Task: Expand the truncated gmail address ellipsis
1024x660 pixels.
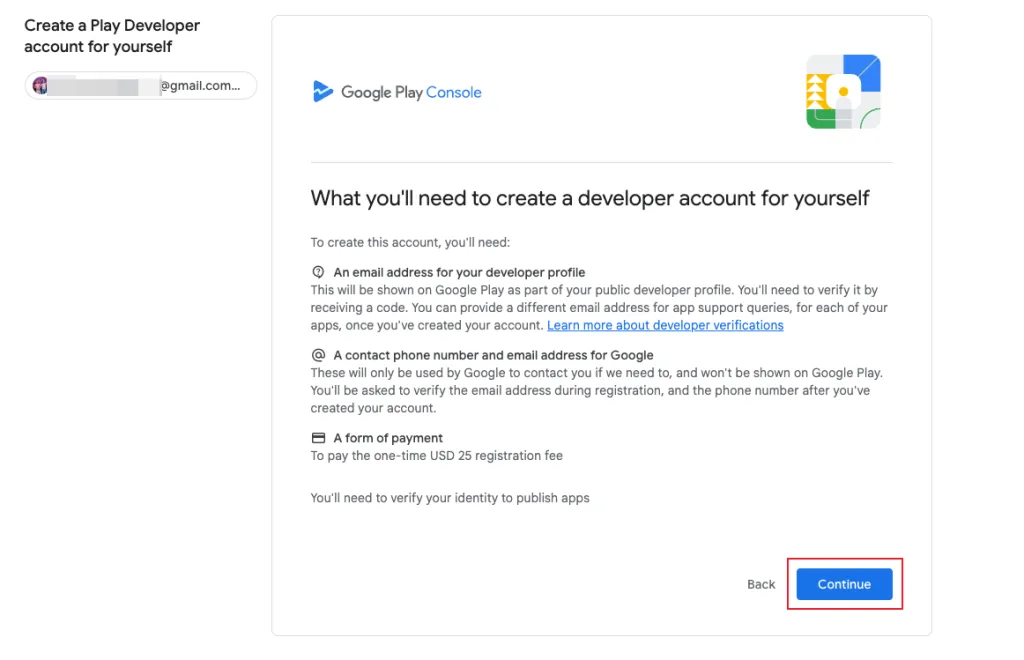Action: click(238, 85)
